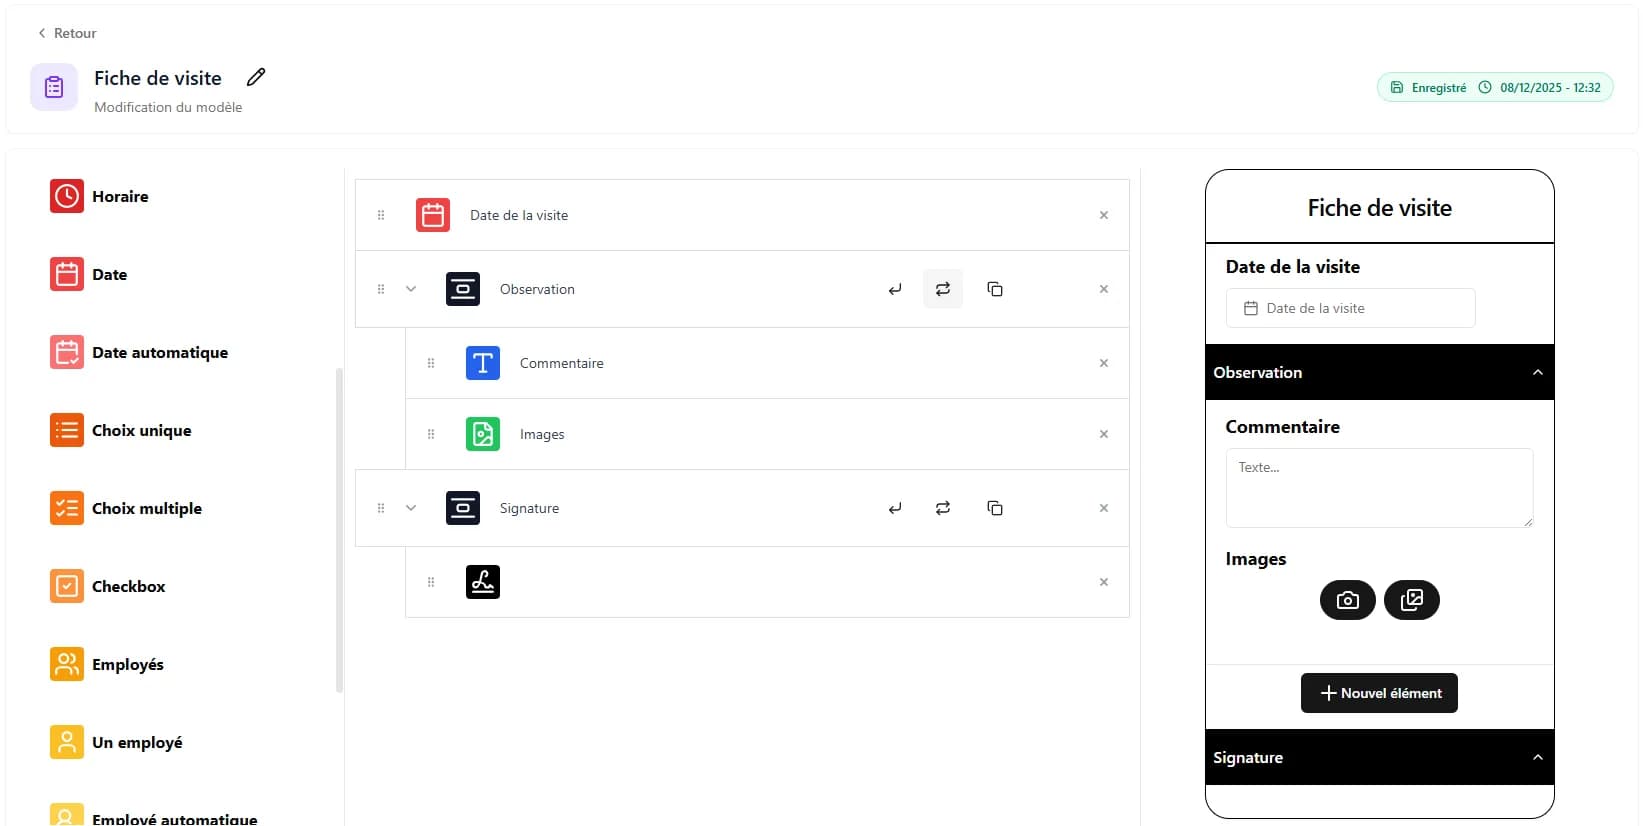Viewport: 1643px width, 826px height.
Task: Click the duplicate icon on Observation row
Action: coord(994,289)
